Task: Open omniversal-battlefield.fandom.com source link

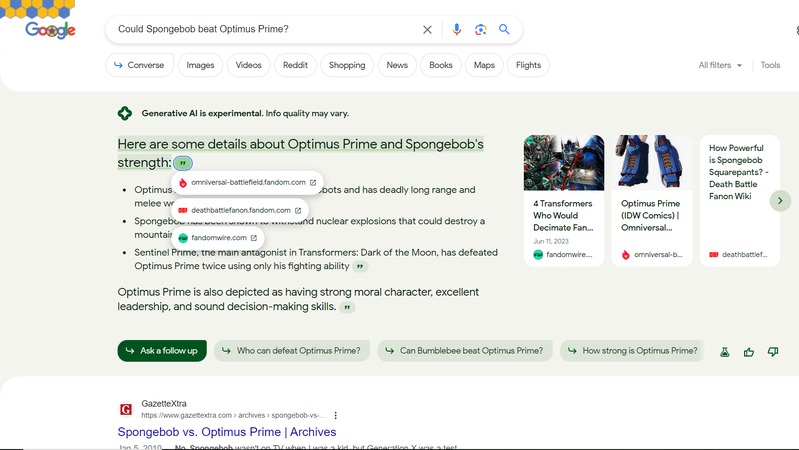Action: (x=248, y=182)
